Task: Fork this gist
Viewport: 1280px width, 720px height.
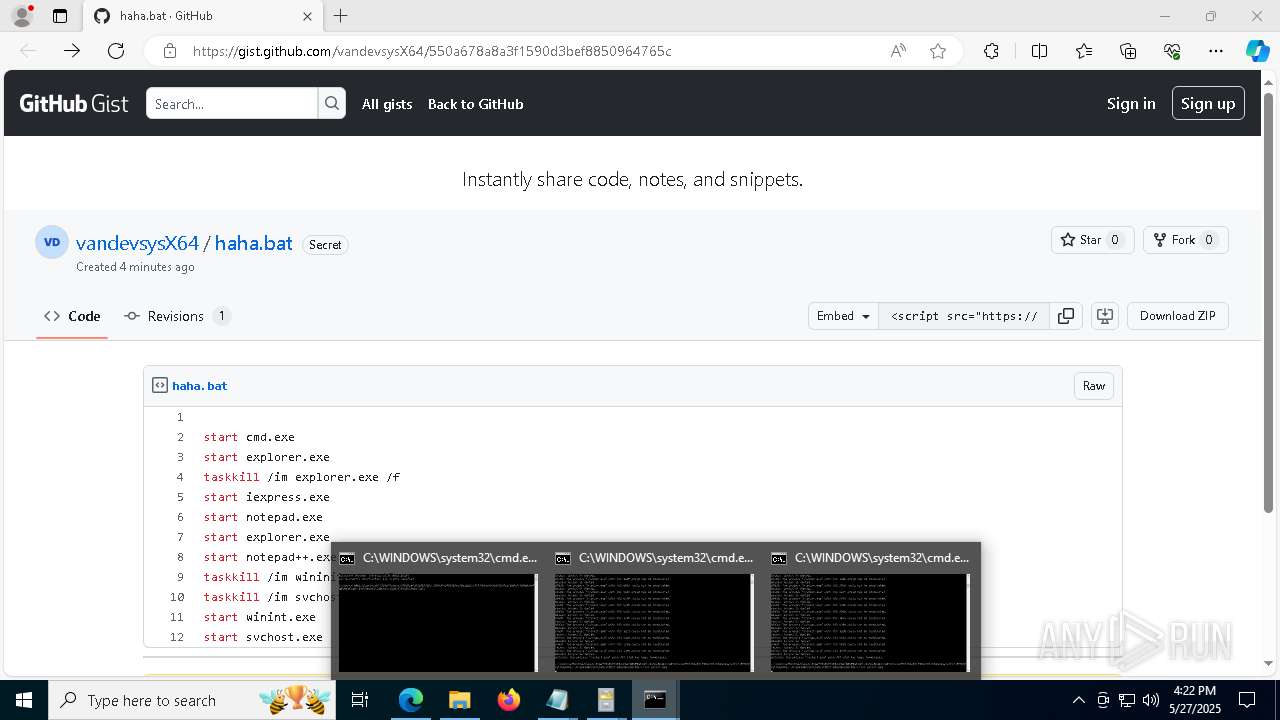Action: pyautogui.click(x=1185, y=240)
